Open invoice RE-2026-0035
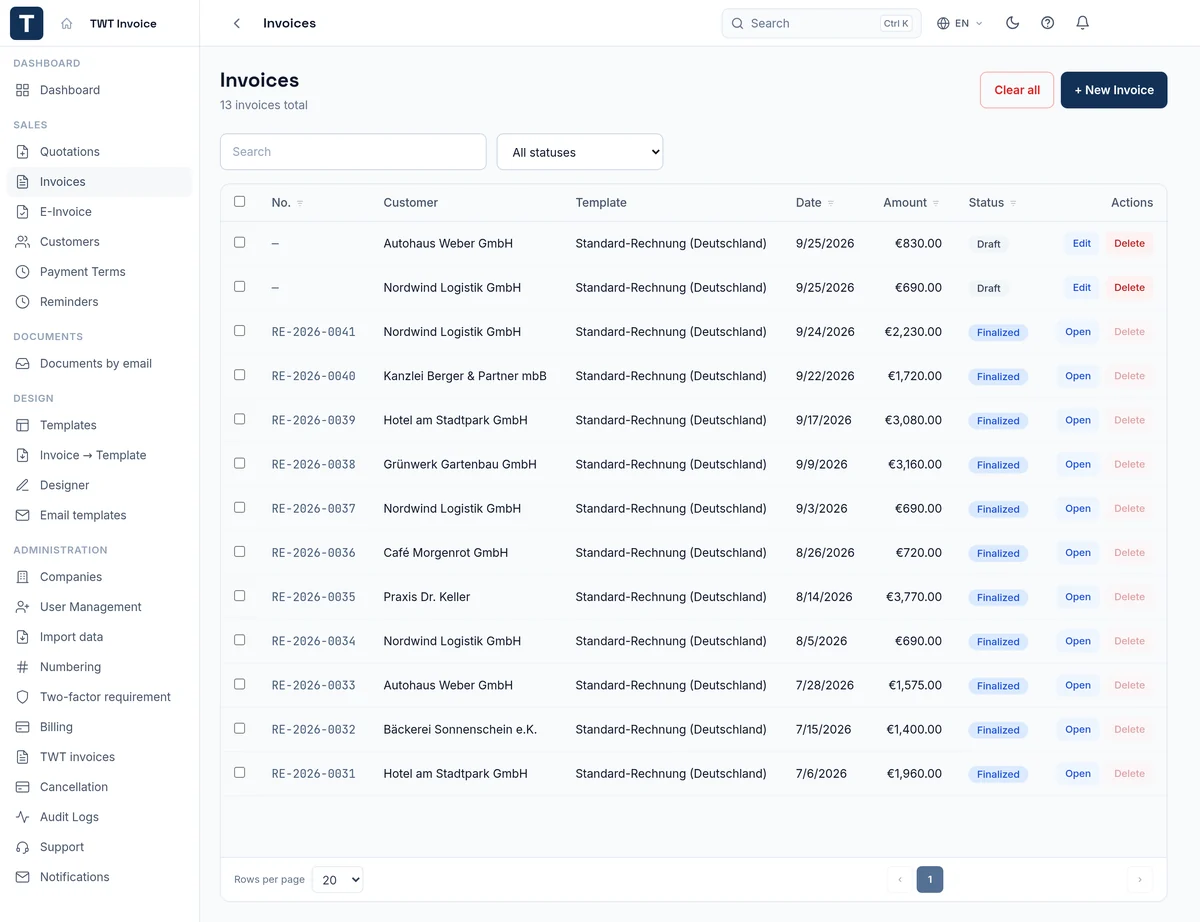Screen dimensions: 1200x922 click(x=1078, y=597)
